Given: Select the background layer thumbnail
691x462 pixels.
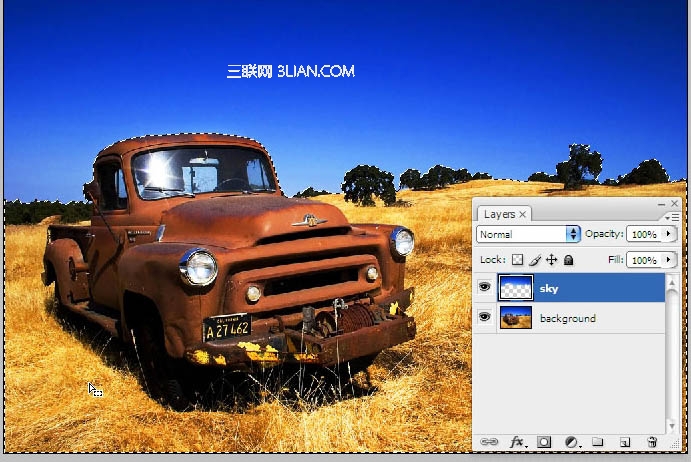Looking at the screenshot, I should [516, 318].
